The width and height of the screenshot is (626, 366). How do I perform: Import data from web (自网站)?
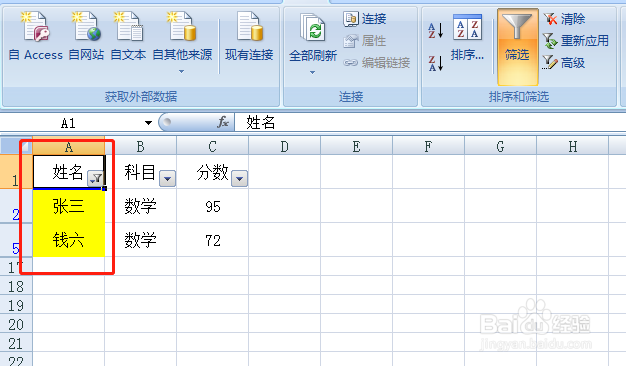tap(86, 37)
